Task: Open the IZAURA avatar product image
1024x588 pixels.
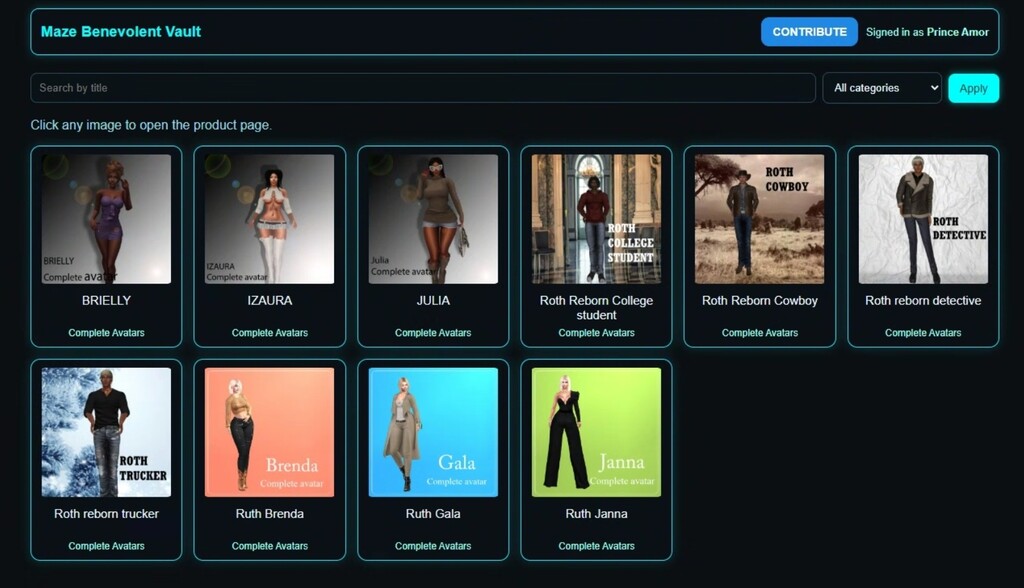Action: pos(269,219)
